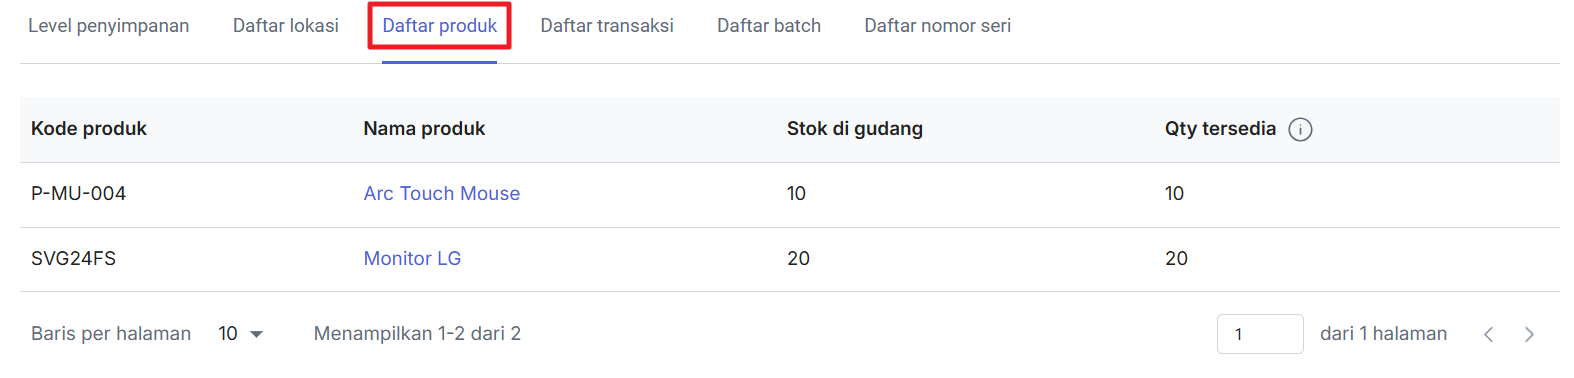Click the page number input field

pos(1260,334)
